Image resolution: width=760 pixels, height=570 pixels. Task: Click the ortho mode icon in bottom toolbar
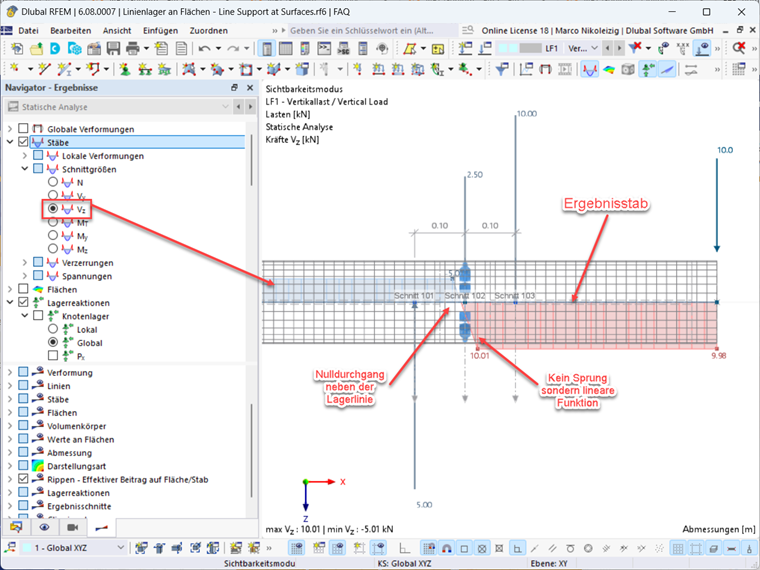[x=404, y=548]
